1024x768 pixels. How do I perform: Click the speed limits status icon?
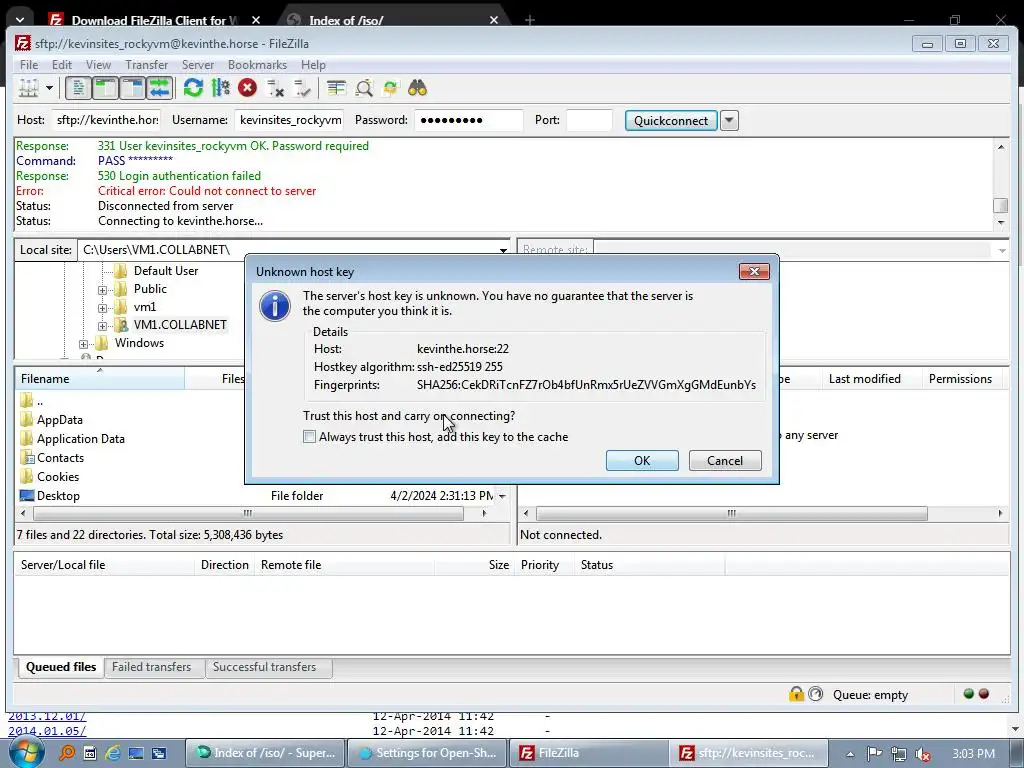816,694
